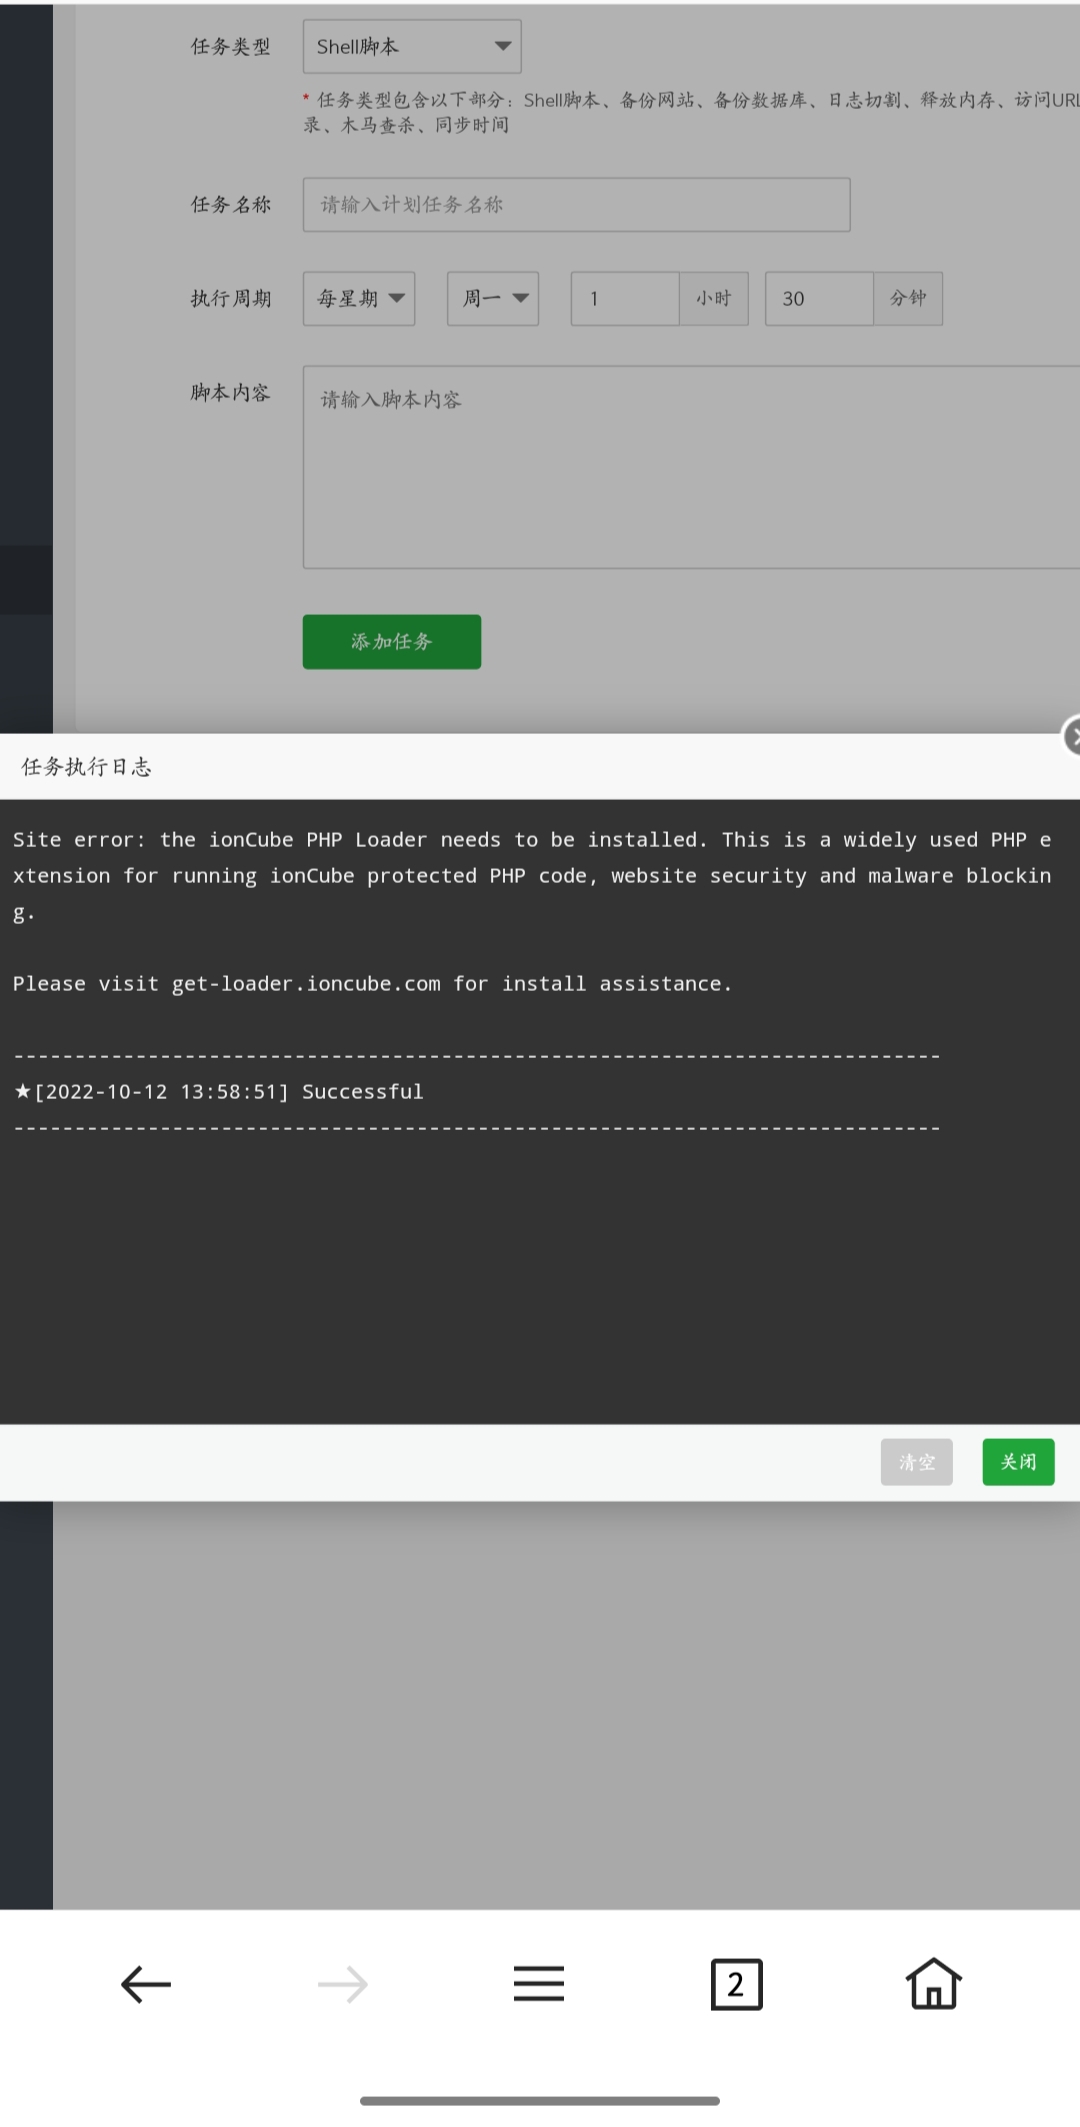Click the hour input field showing 1
This screenshot has width=1080, height=2127.
point(625,298)
